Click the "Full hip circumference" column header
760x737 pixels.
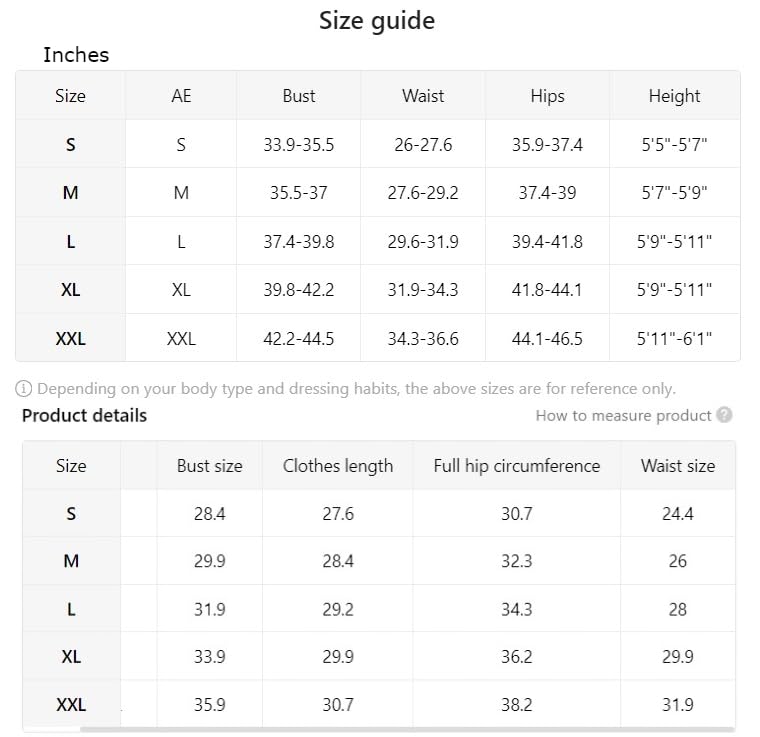(516, 465)
